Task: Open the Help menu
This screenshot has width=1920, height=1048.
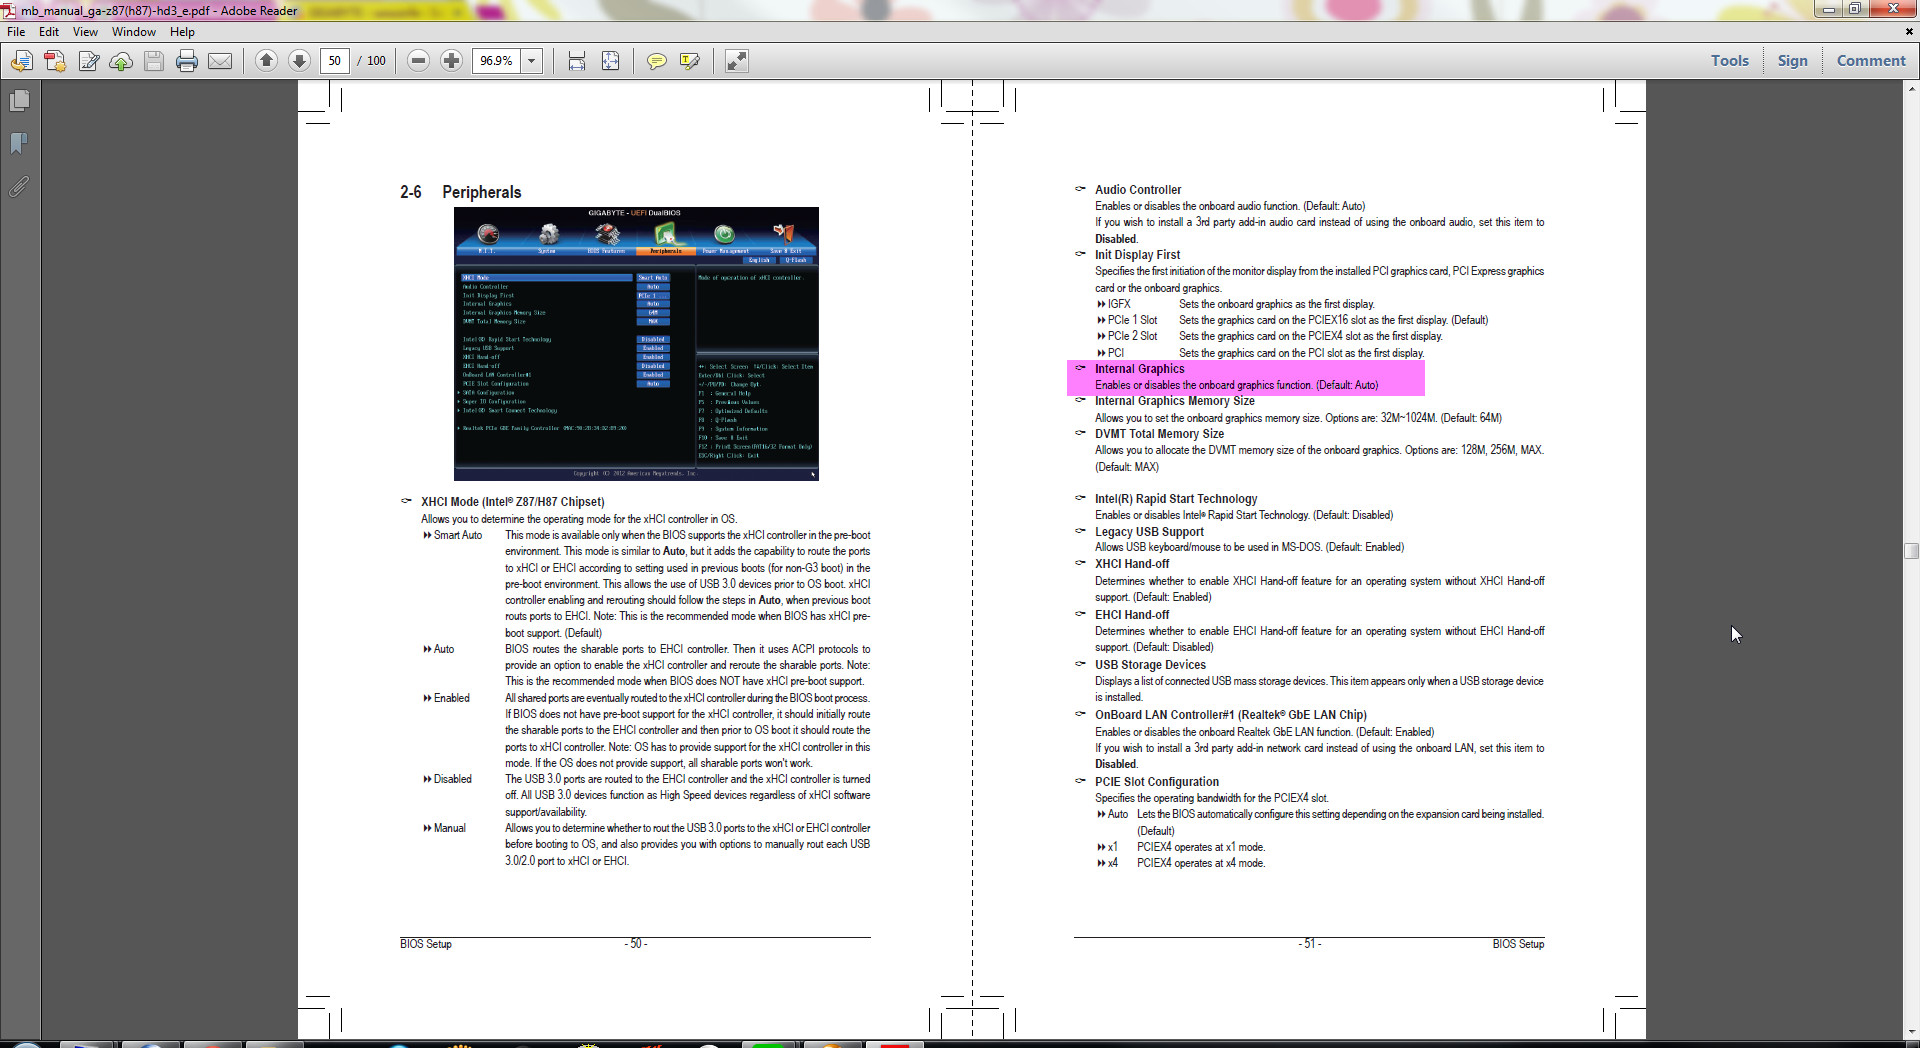Action: (182, 32)
